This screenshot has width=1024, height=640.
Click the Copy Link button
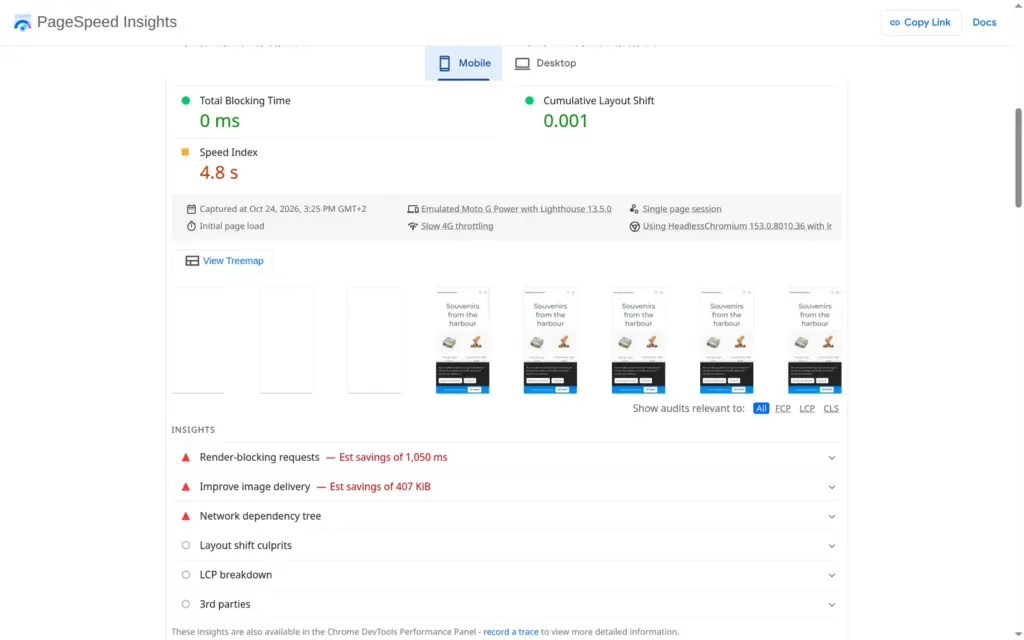[920, 22]
